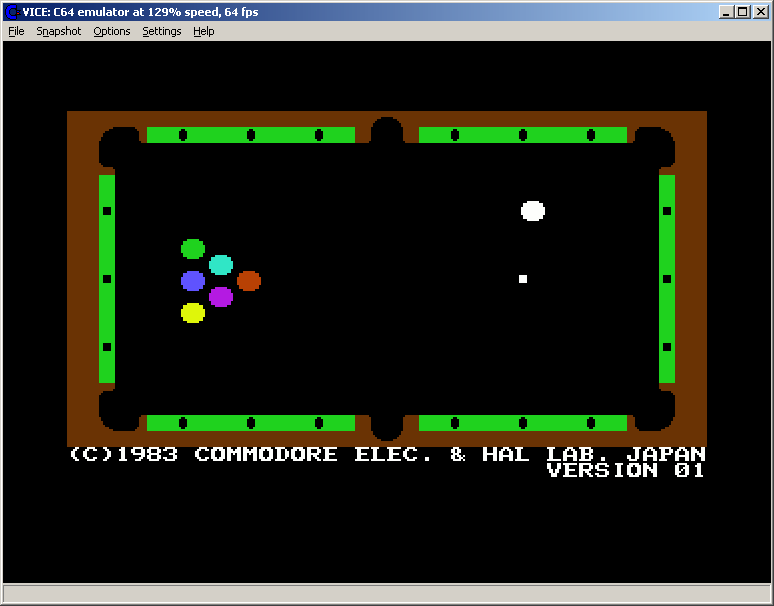This screenshot has width=774, height=606.
Task: Click the purple pool ball
Action: [221, 297]
